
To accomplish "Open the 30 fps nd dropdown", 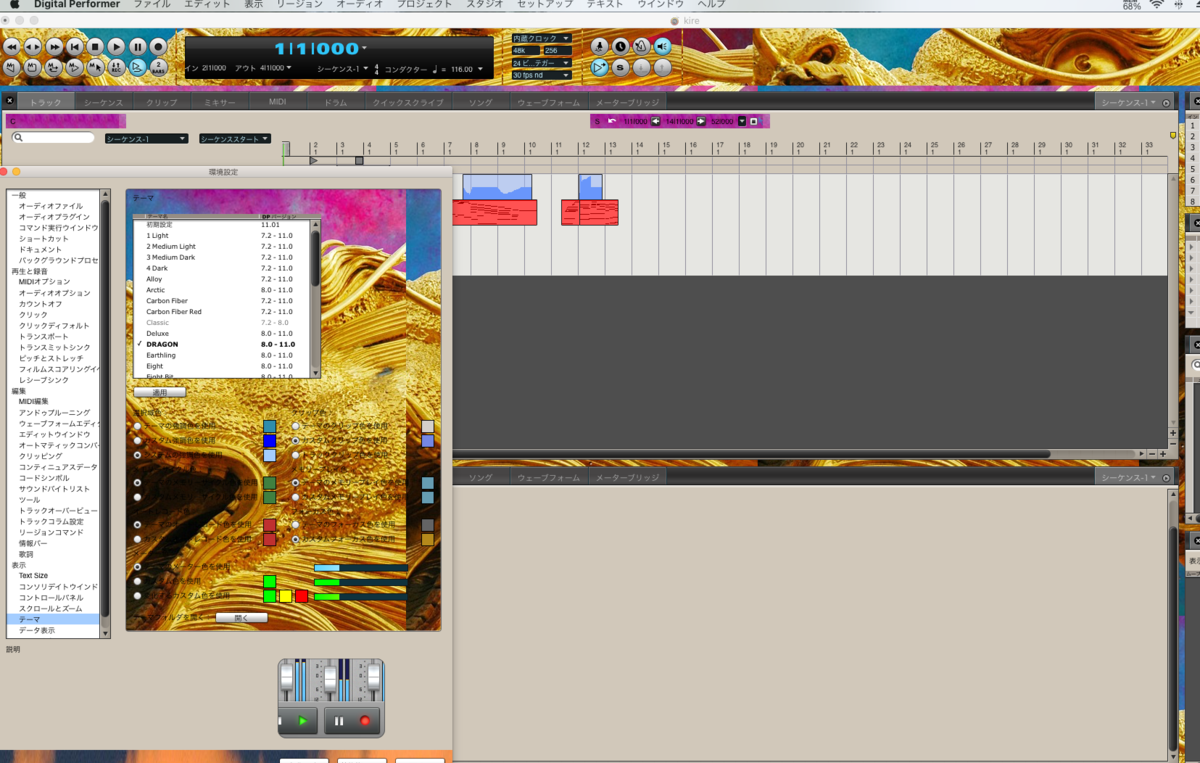I will tap(541, 75).
